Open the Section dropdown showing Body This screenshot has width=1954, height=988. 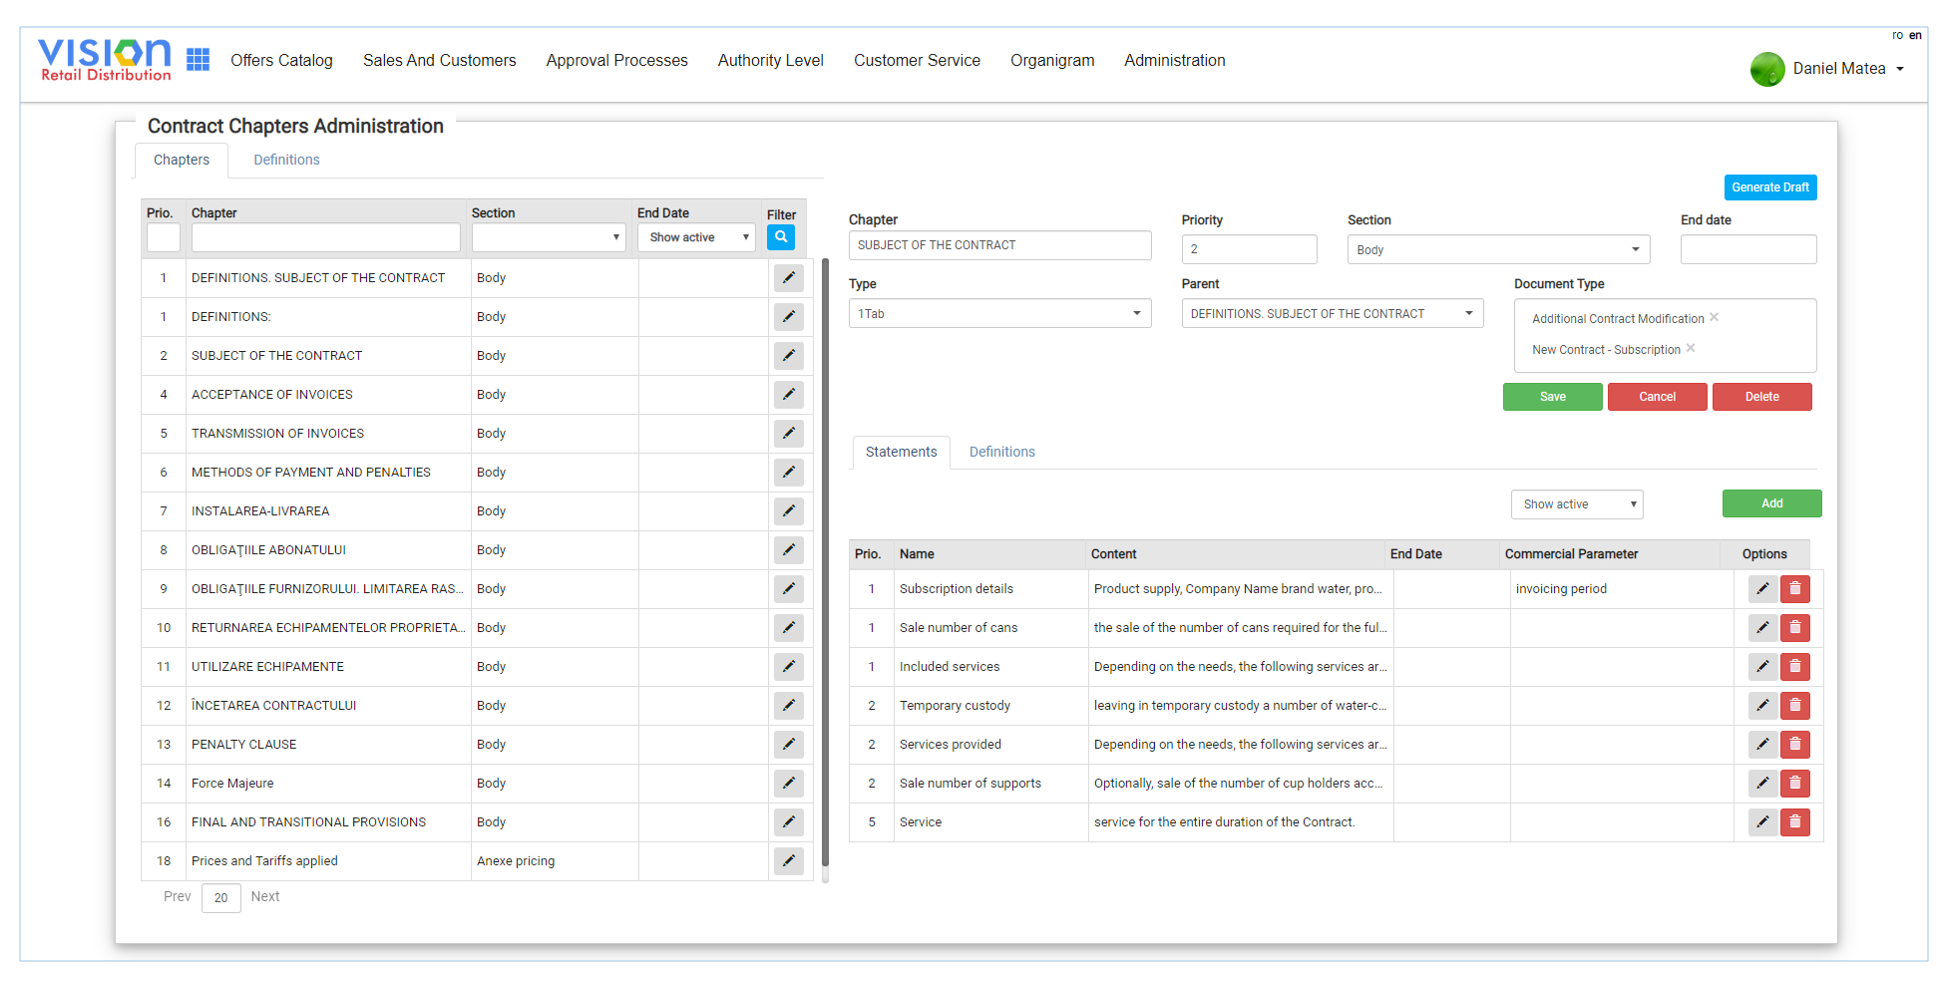tap(1498, 250)
